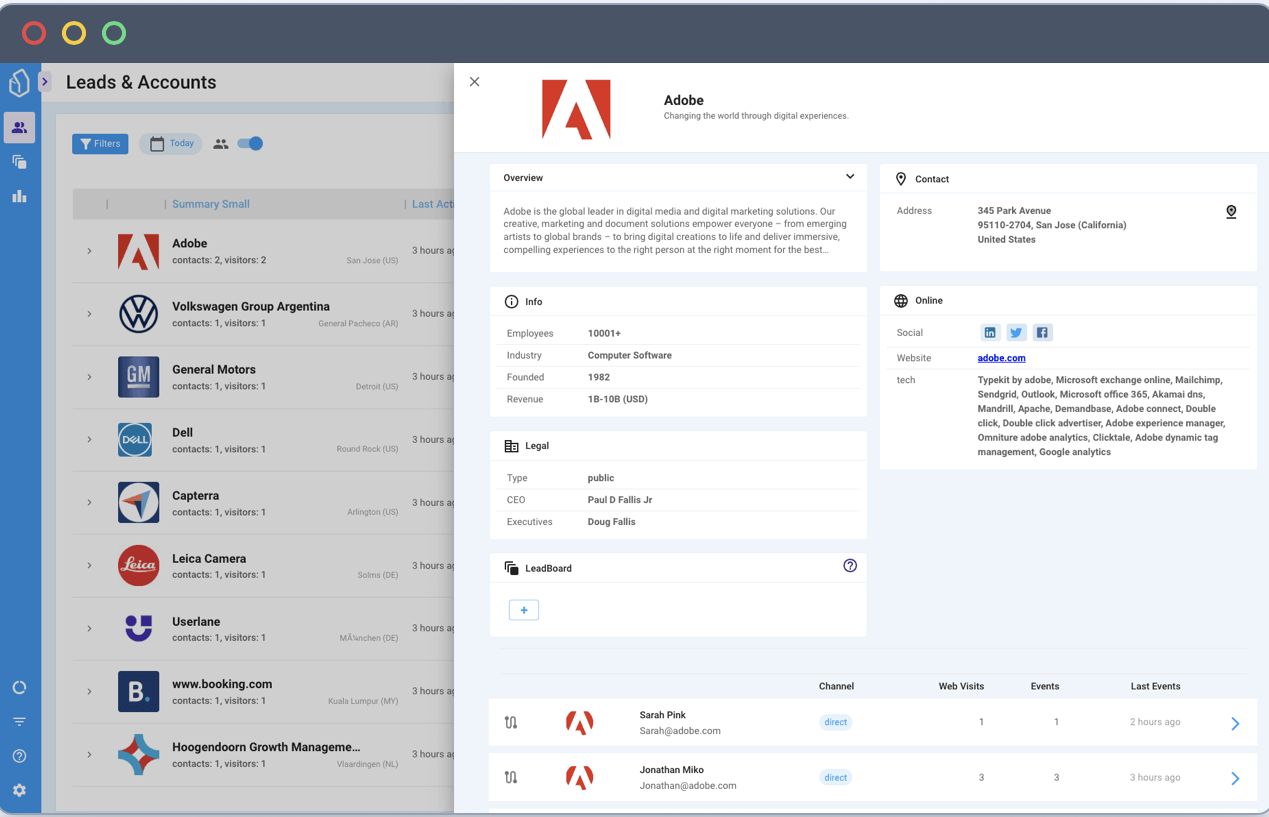Click the Last Events column header
1269x817 pixels.
coord(1155,686)
